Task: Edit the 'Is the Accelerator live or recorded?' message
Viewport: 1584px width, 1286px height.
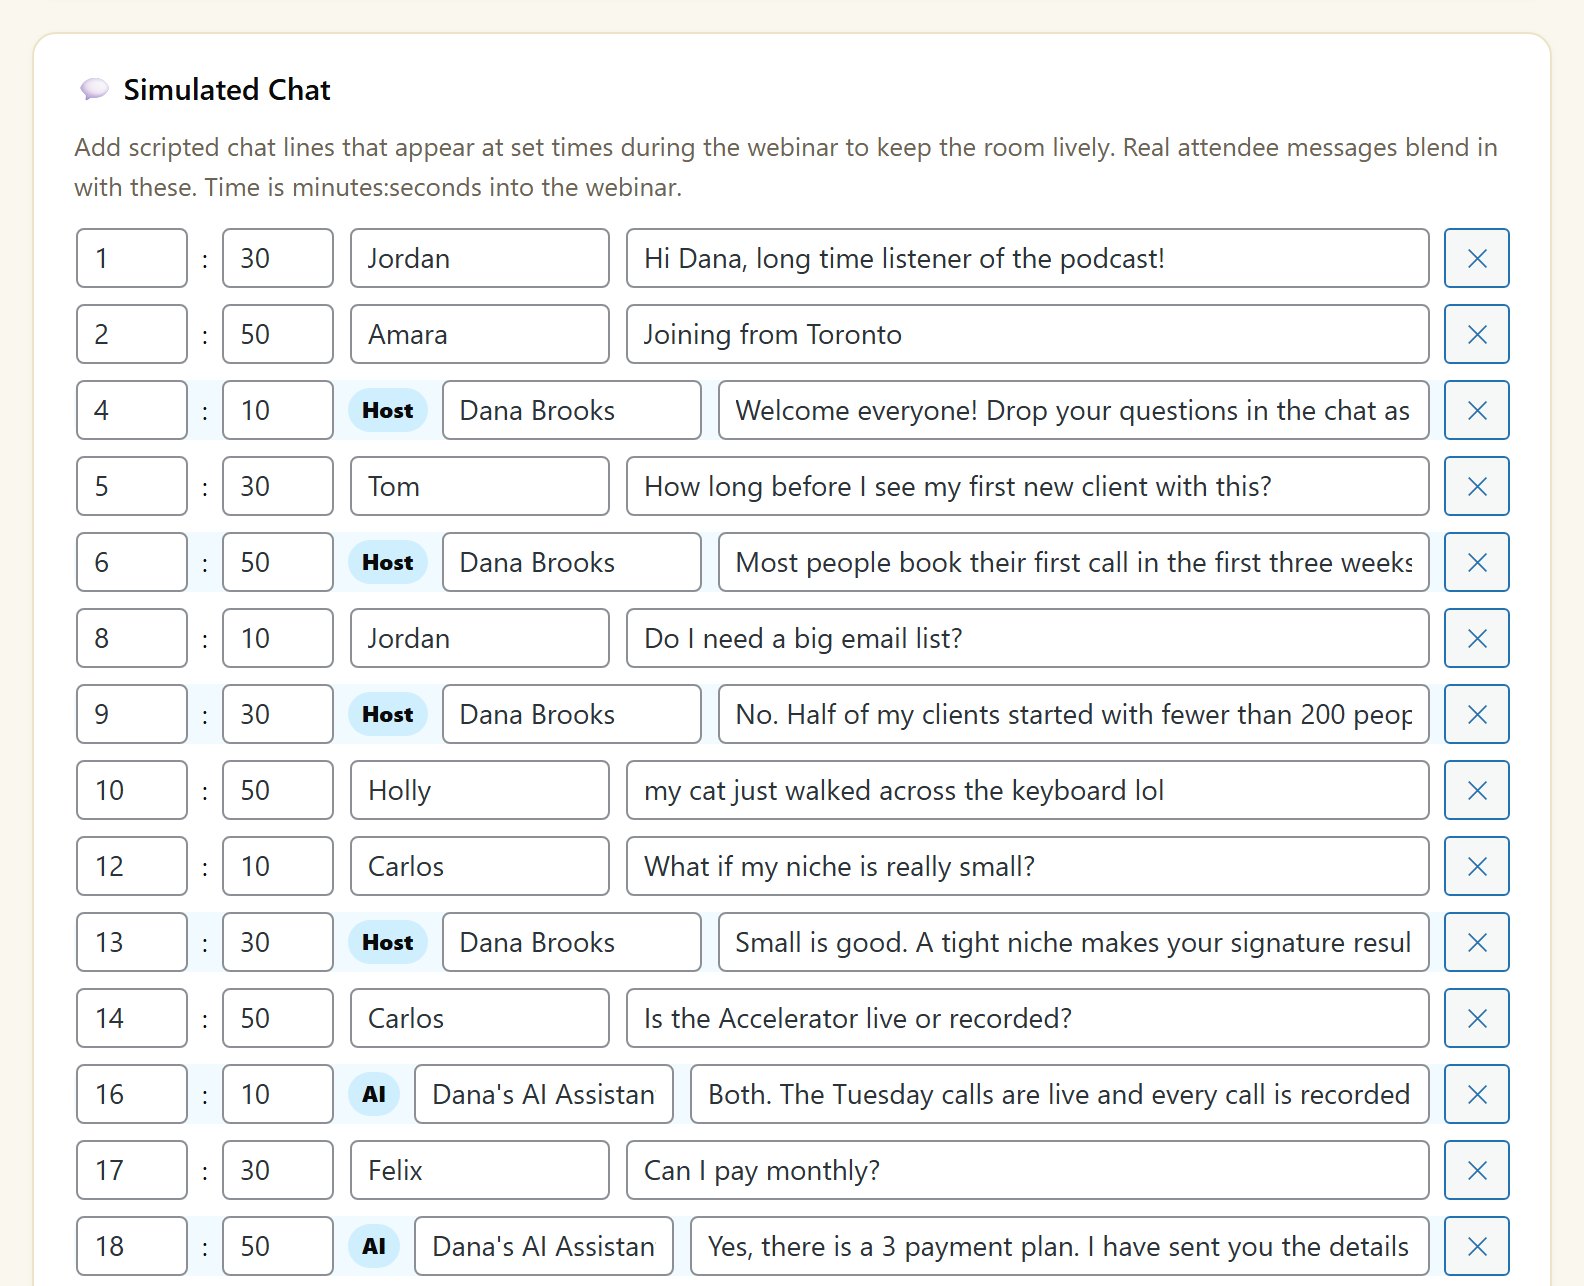Action: [x=1027, y=1018]
